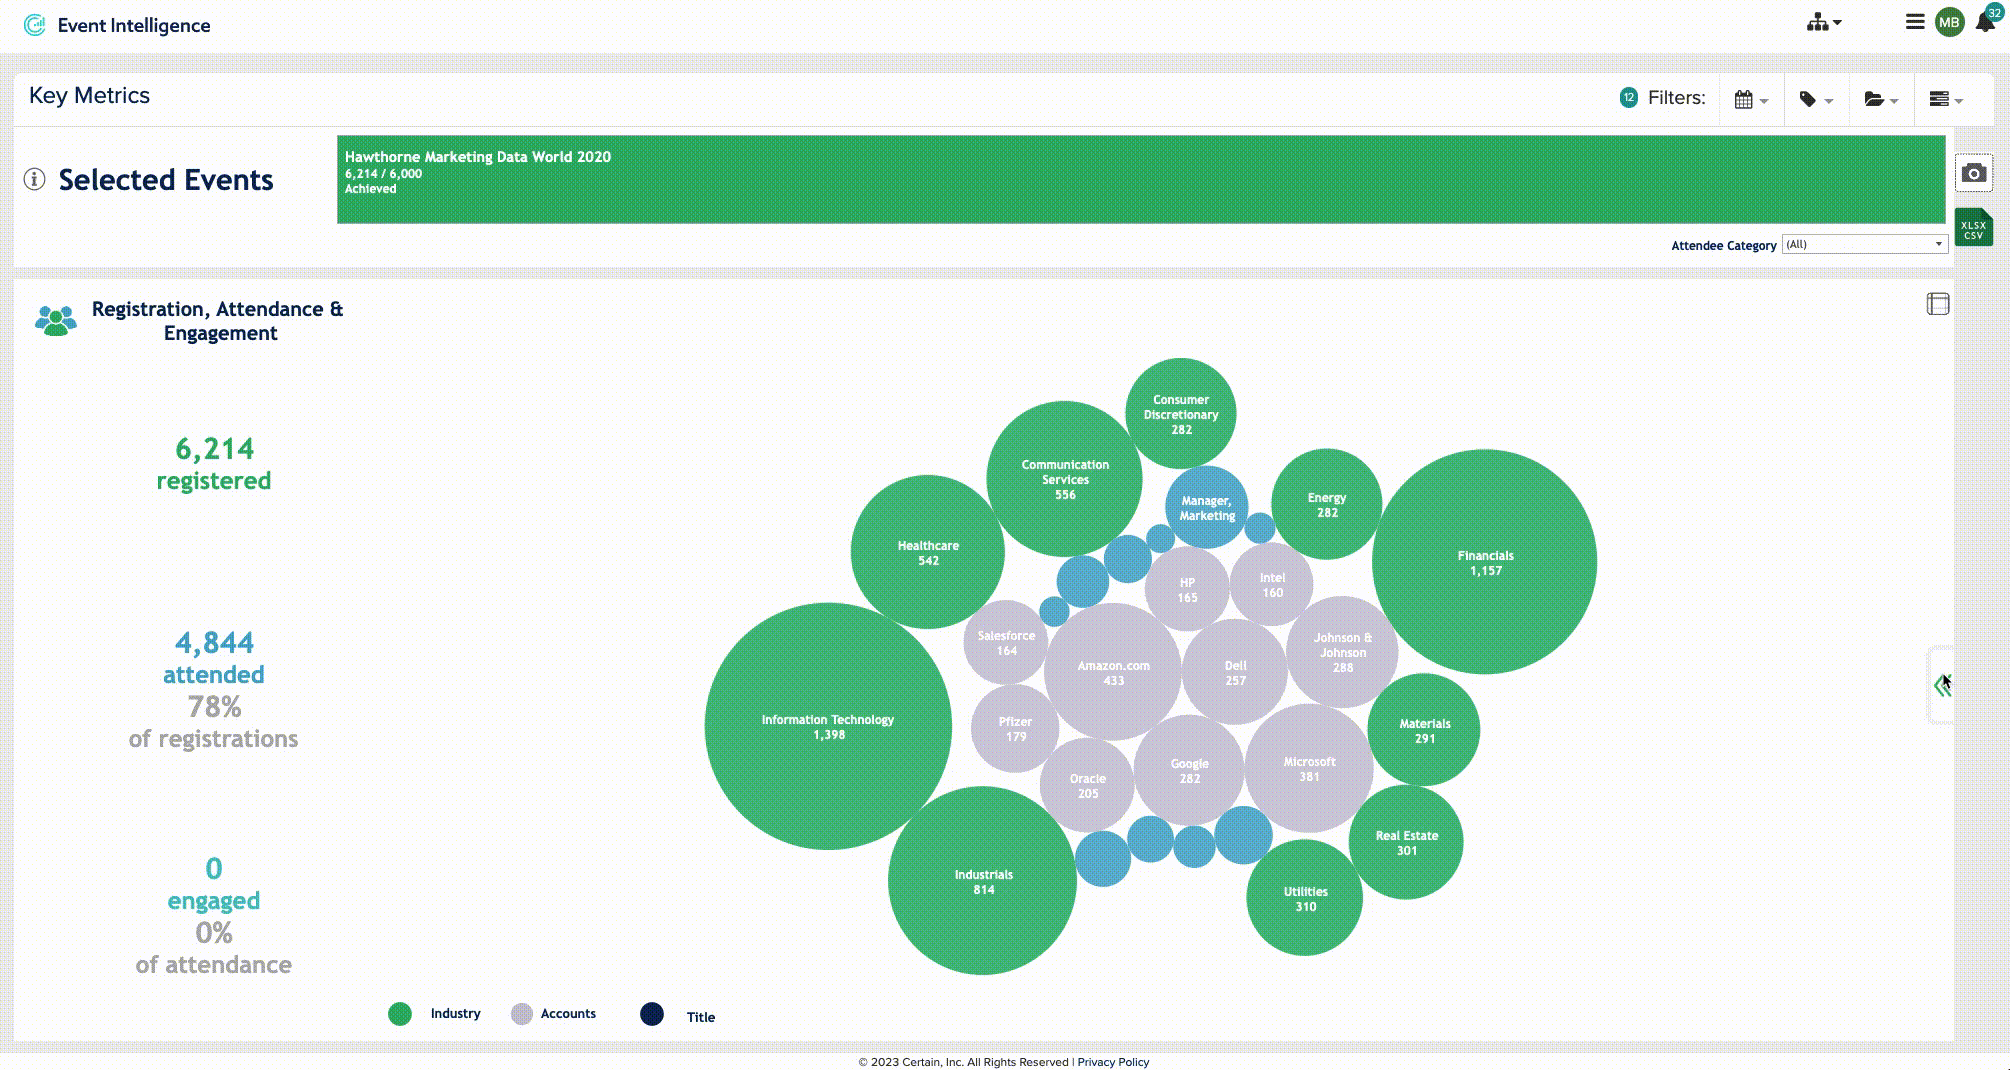The height and width of the screenshot is (1070, 2010).
Task: Open the notifications bell
Action: 1985,22
